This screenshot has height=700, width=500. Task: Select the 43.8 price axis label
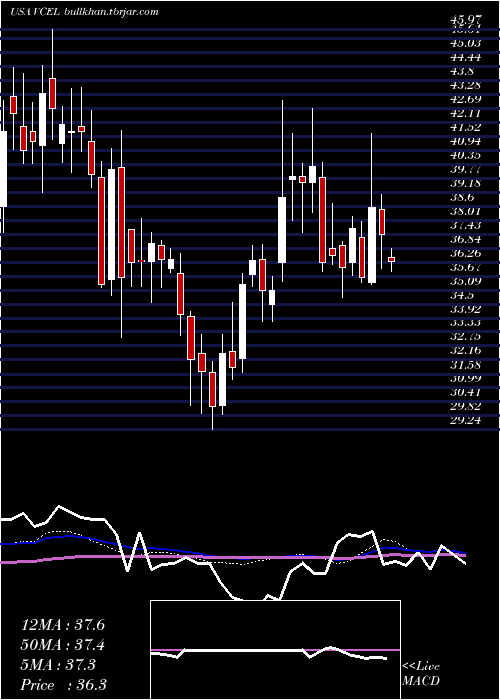pos(463,71)
